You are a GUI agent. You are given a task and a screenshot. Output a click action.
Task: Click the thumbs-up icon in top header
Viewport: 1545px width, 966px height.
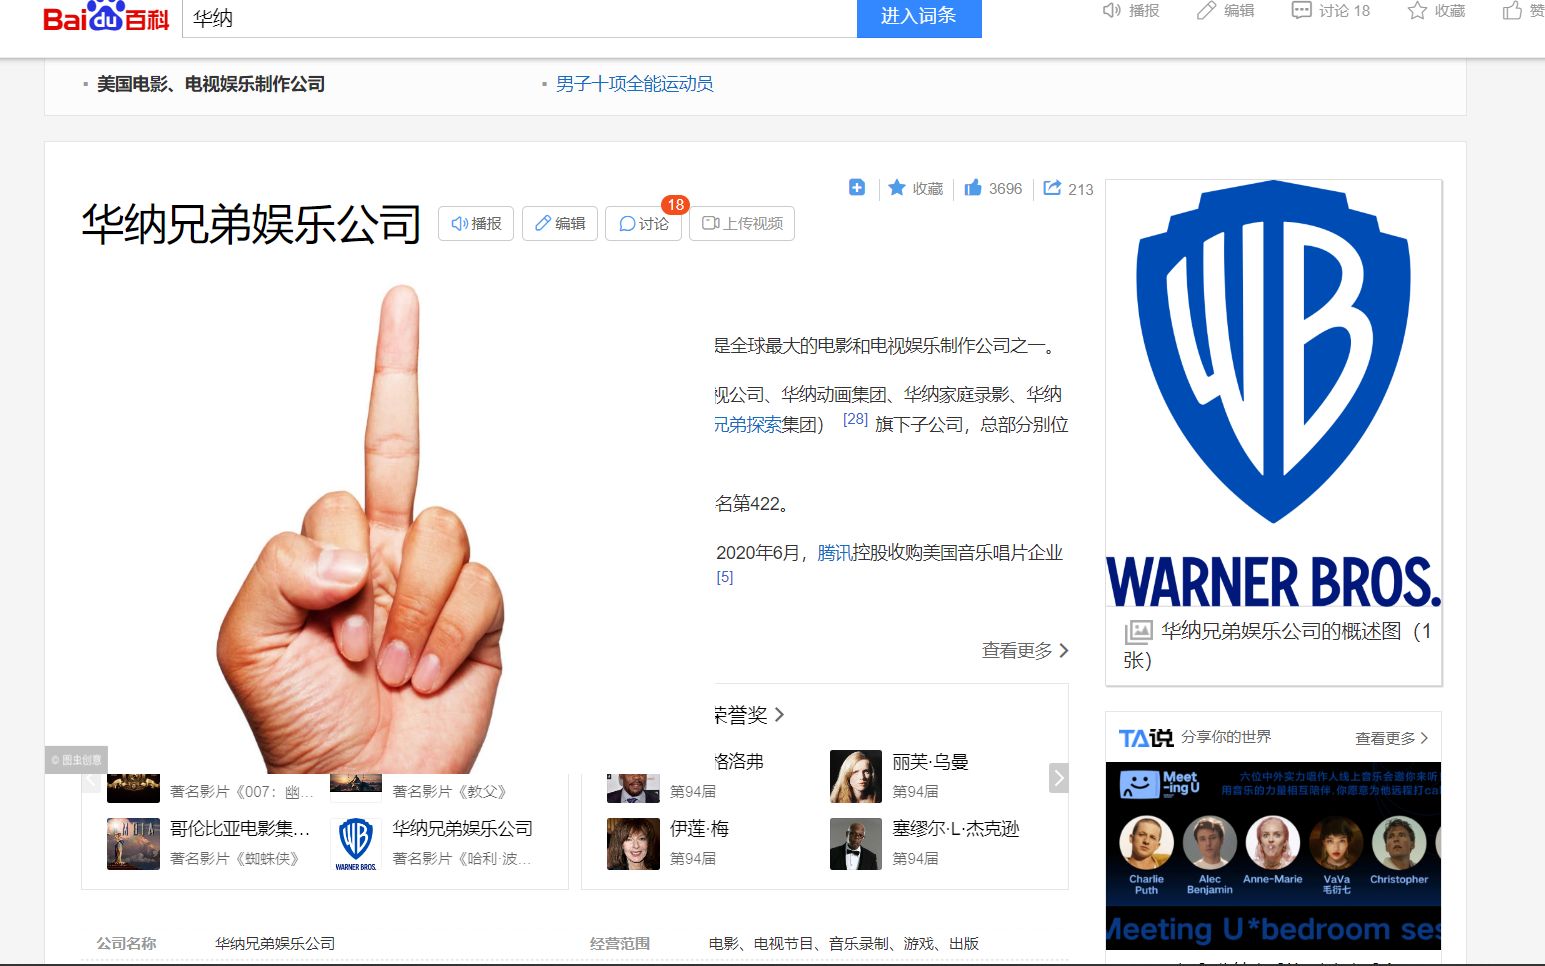pyautogui.click(x=1512, y=11)
